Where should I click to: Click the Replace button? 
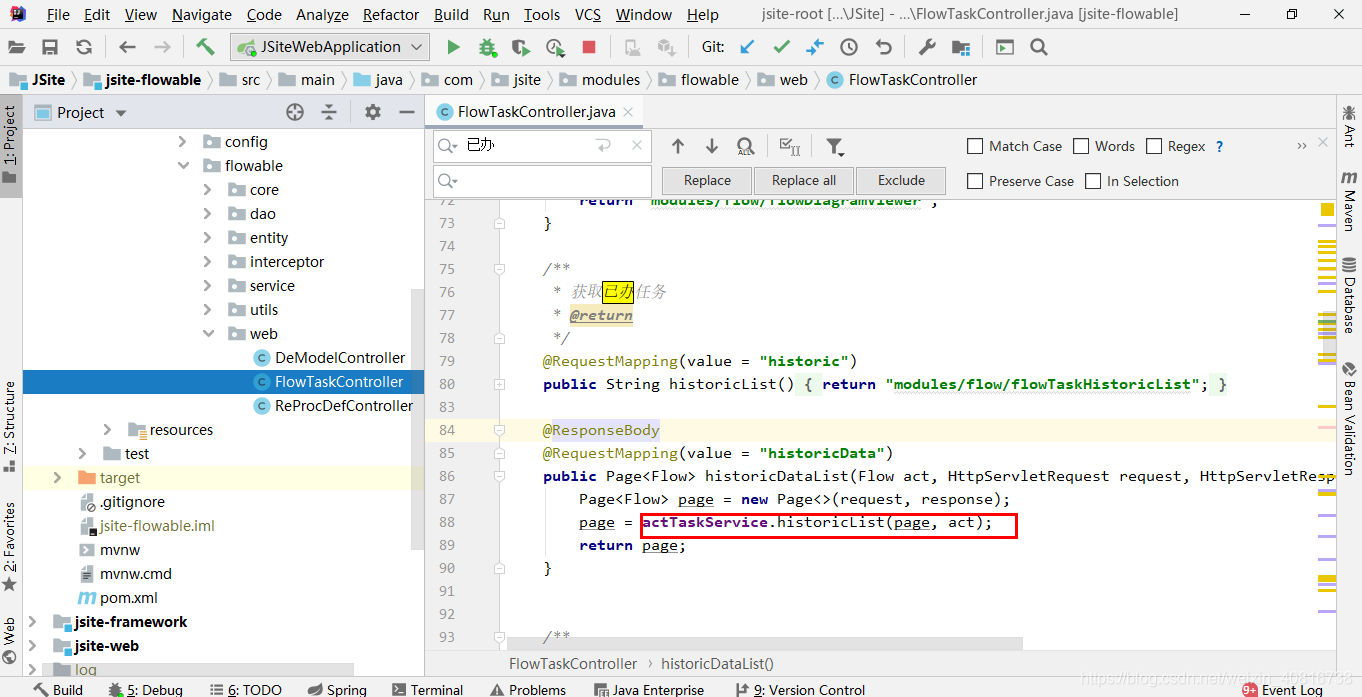pyautogui.click(x=707, y=181)
